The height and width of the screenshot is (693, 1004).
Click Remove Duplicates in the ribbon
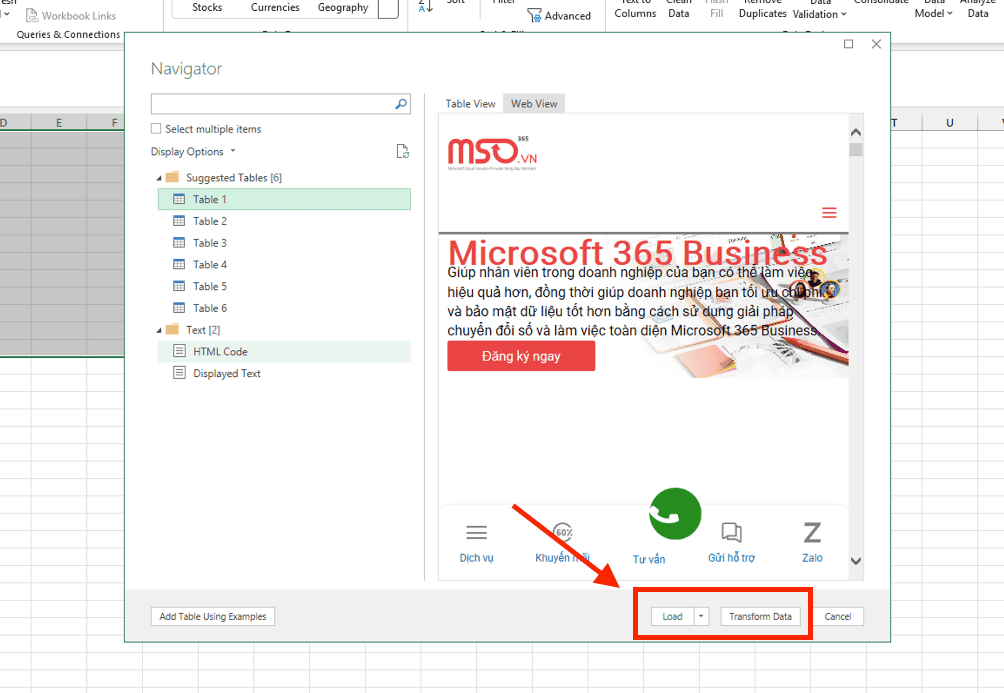tap(763, 10)
